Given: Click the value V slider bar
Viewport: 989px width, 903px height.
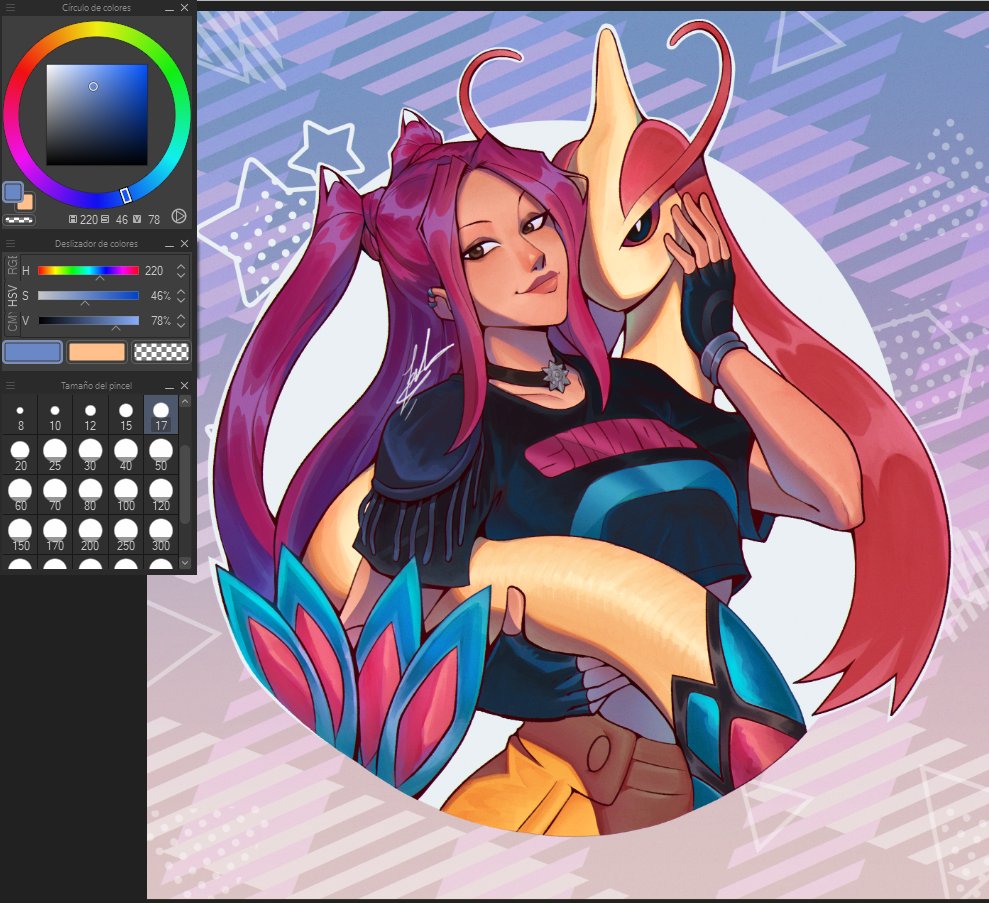Looking at the screenshot, I should (88, 321).
